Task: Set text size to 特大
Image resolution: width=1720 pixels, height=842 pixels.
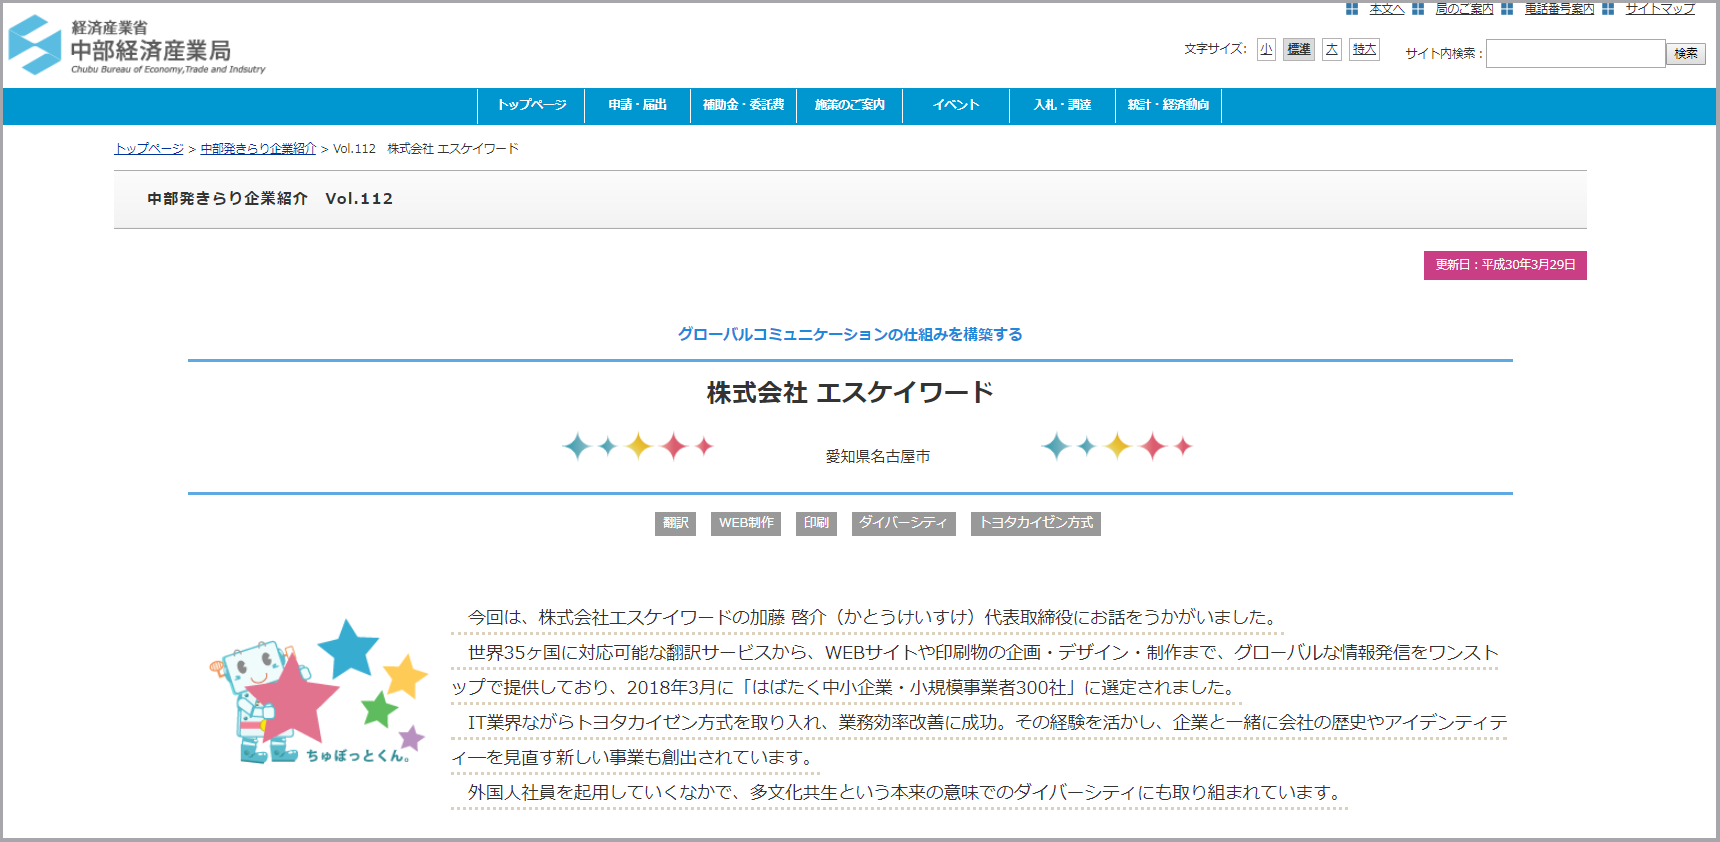Action: tap(1364, 49)
